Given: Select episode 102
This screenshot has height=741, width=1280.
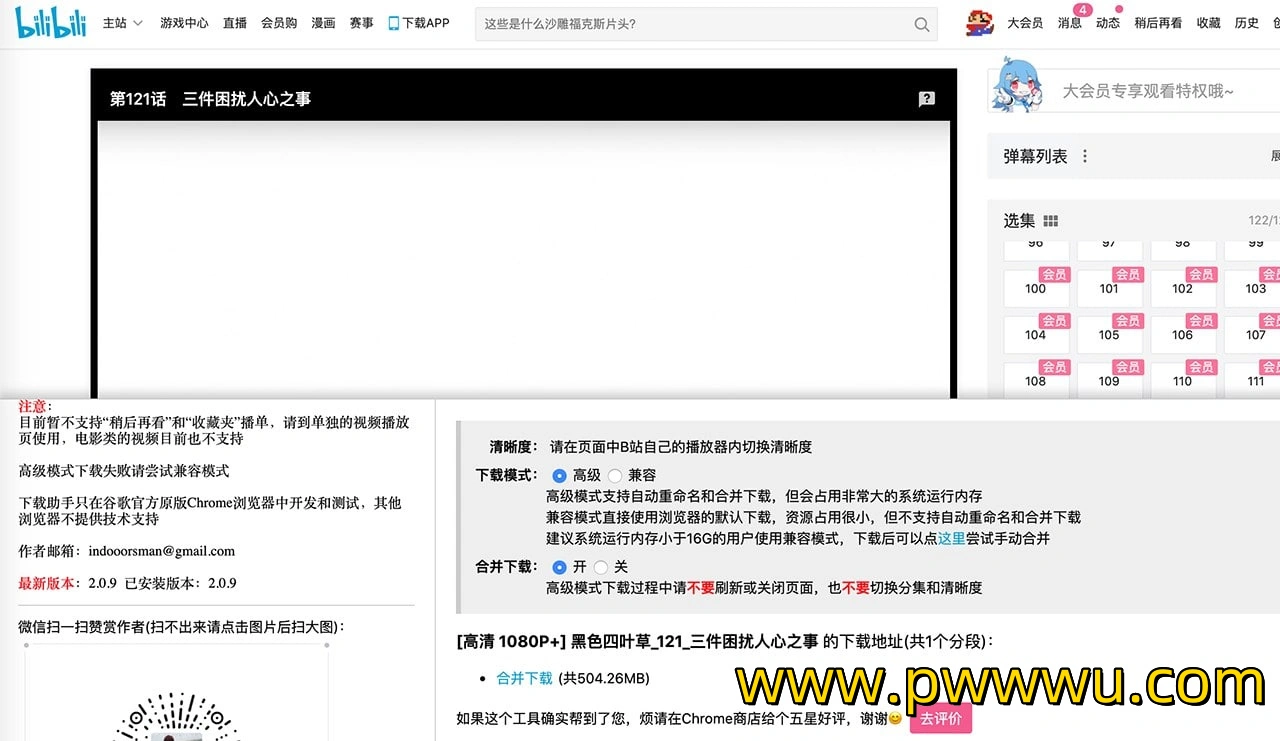Looking at the screenshot, I should (1183, 288).
